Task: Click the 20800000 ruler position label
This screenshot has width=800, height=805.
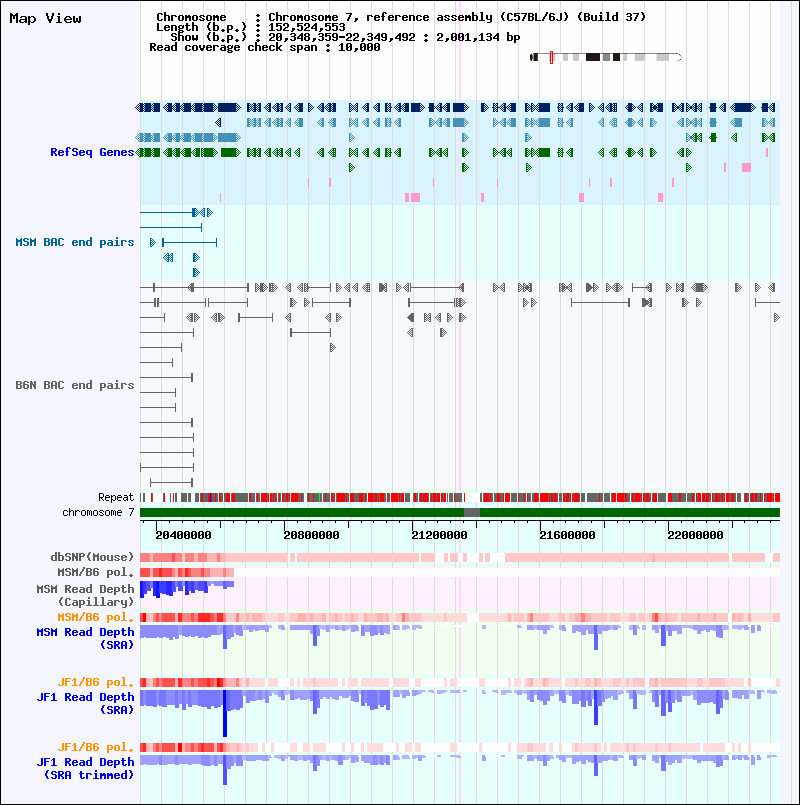Action: click(311, 535)
